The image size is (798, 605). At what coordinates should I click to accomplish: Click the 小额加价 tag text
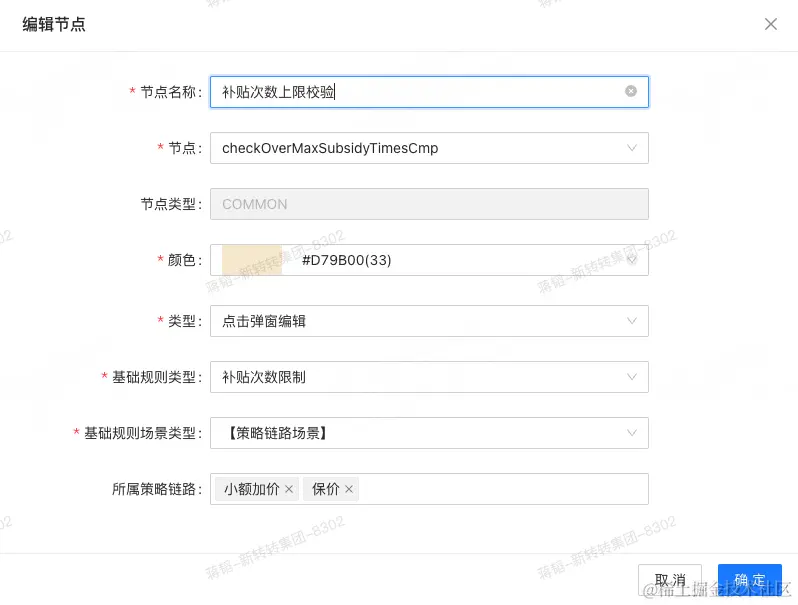point(251,489)
